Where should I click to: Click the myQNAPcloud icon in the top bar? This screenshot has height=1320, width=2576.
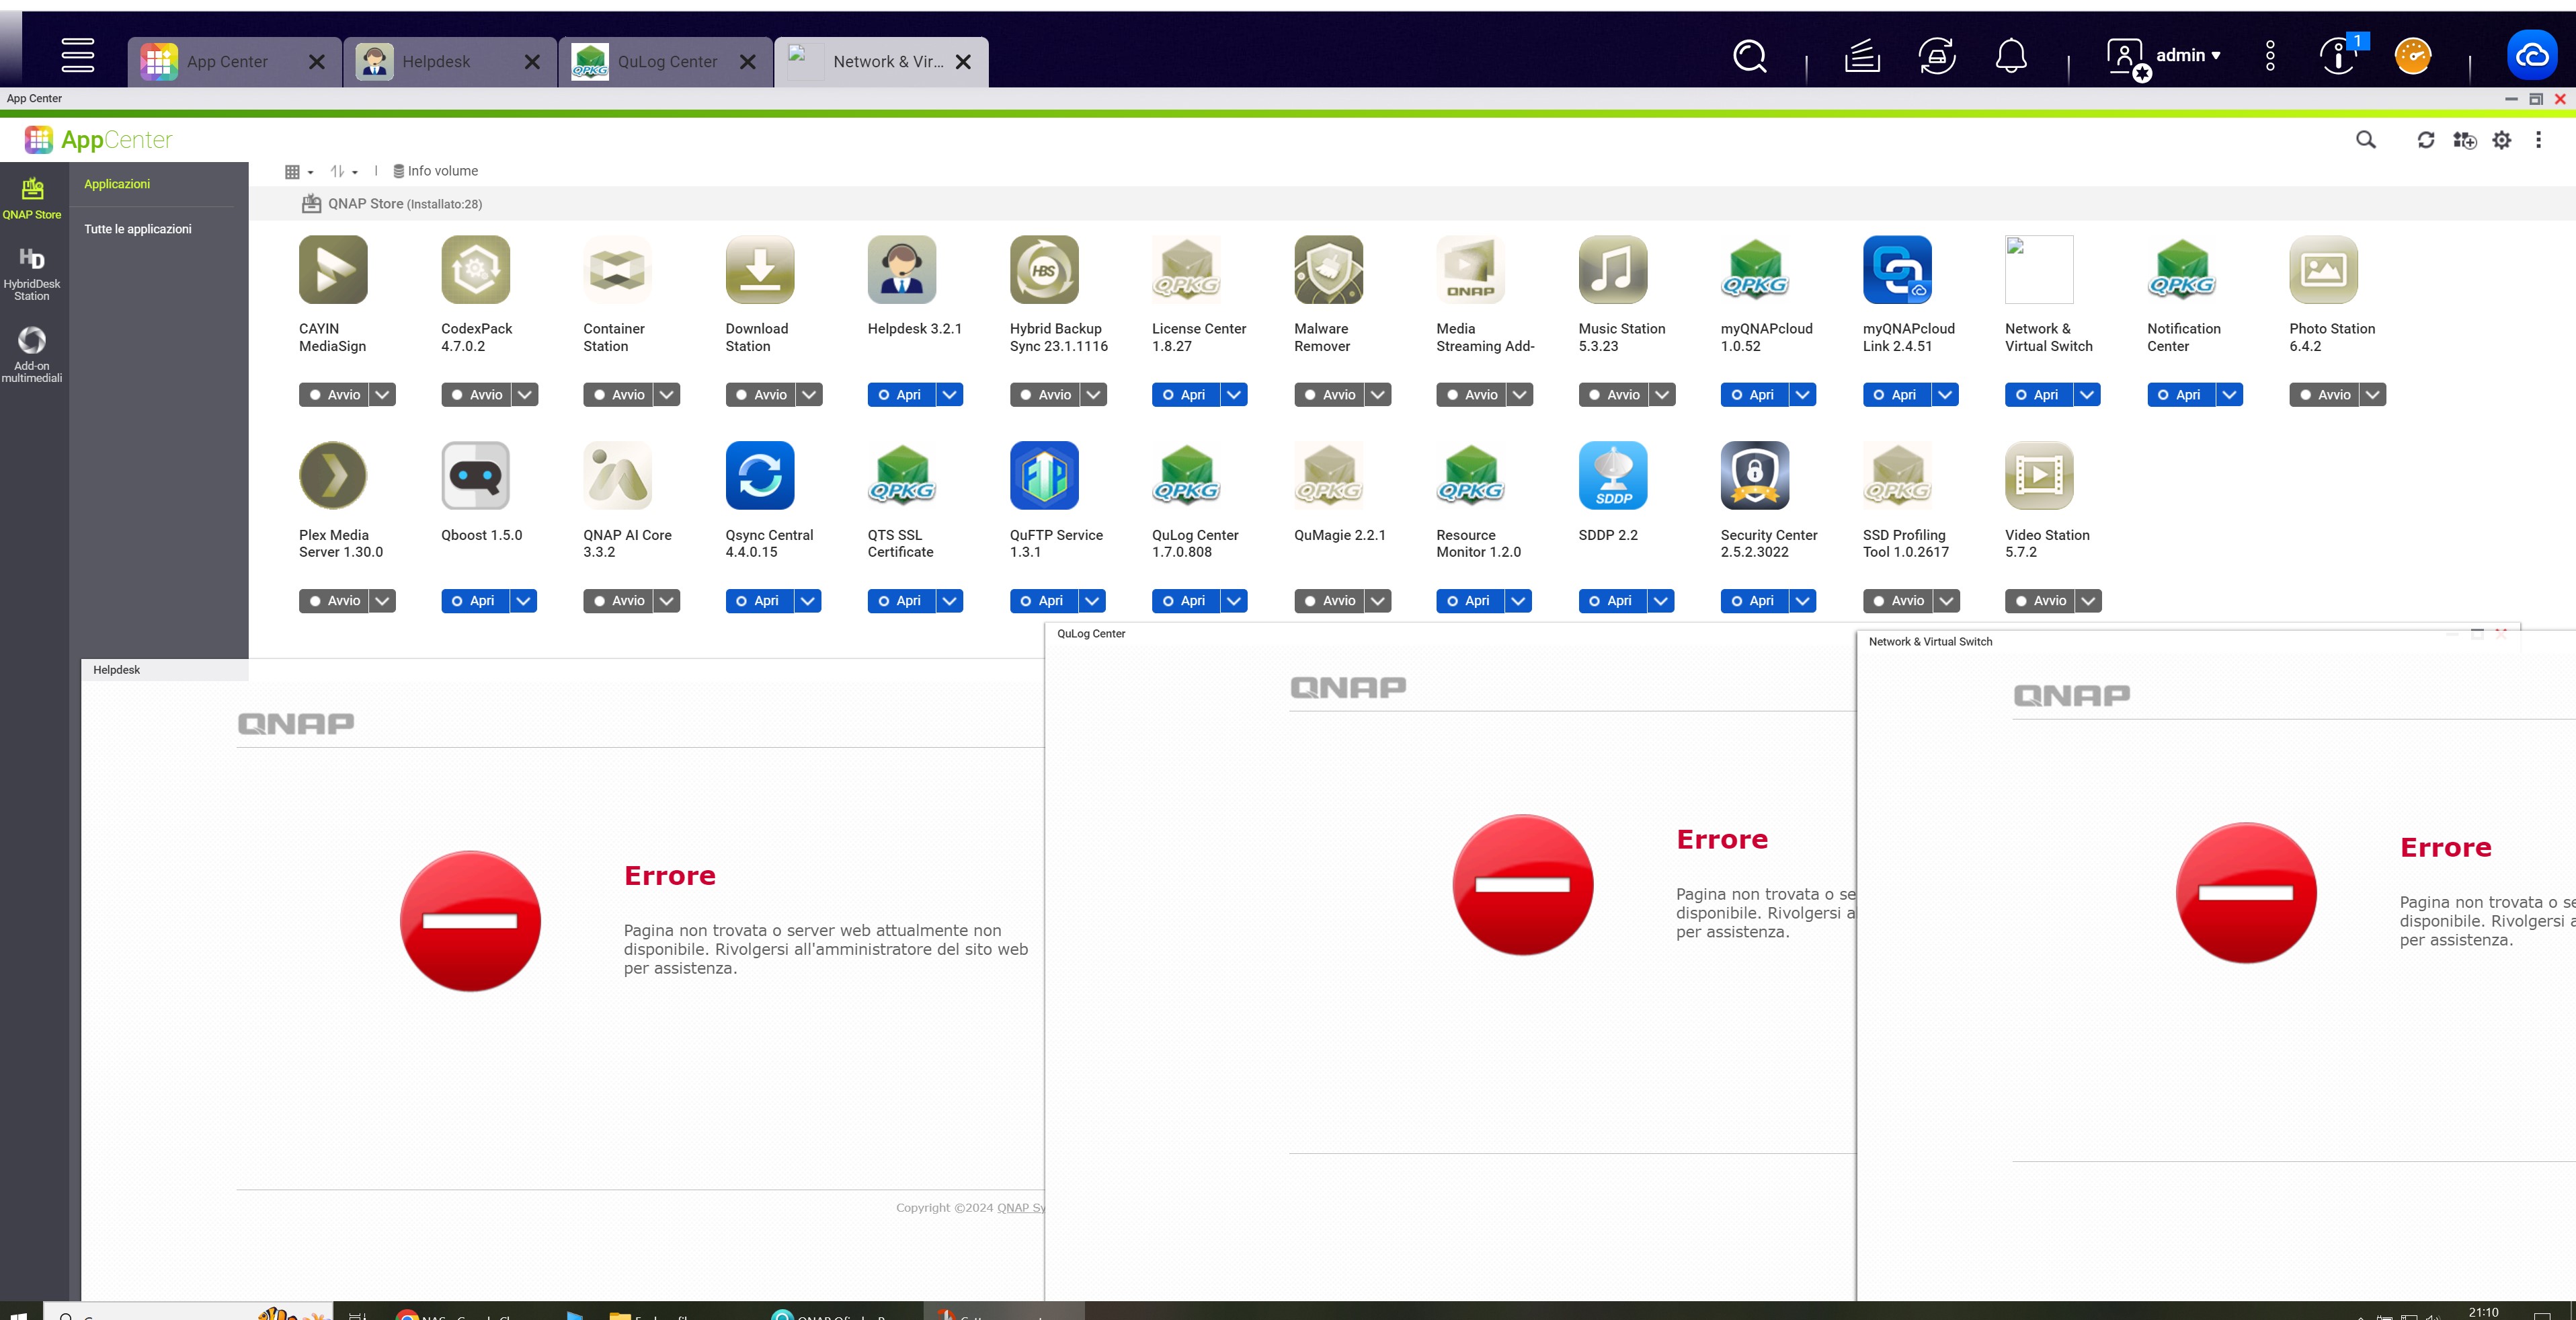[x=2531, y=55]
